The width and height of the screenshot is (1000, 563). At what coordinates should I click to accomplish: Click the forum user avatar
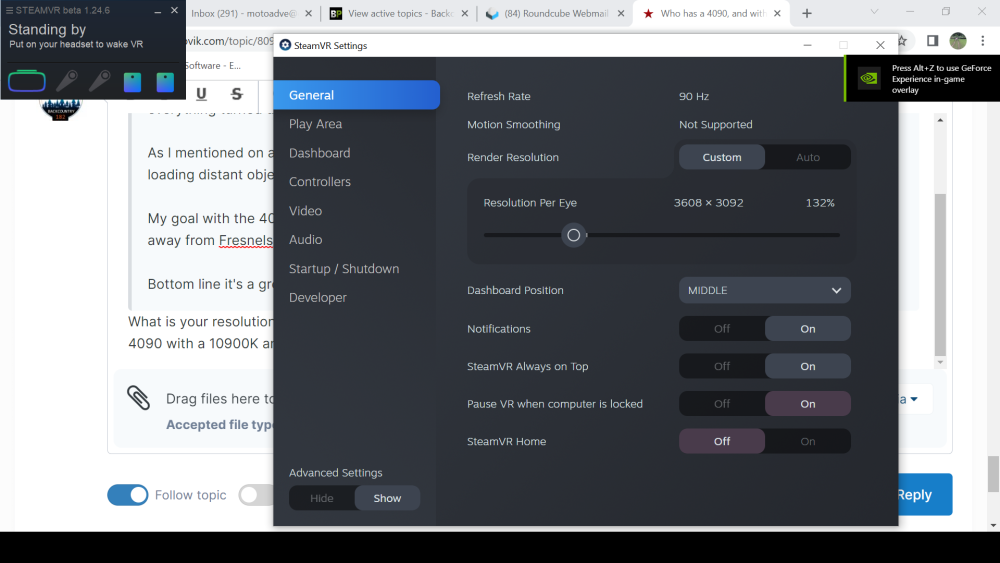coord(61,107)
